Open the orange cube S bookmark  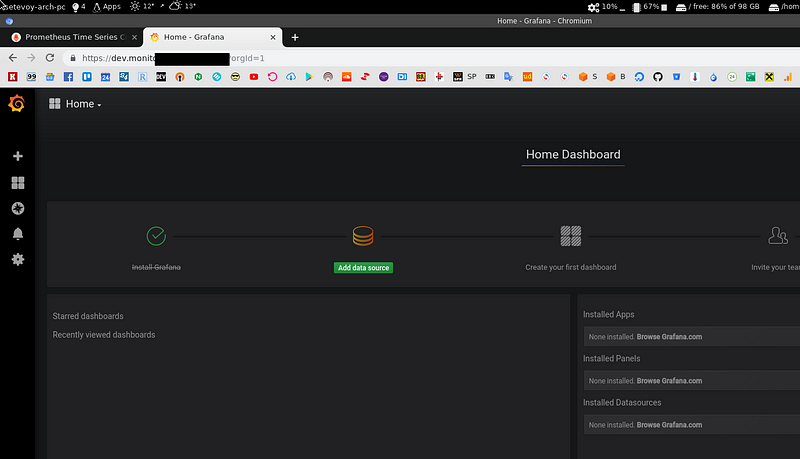point(588,76)
